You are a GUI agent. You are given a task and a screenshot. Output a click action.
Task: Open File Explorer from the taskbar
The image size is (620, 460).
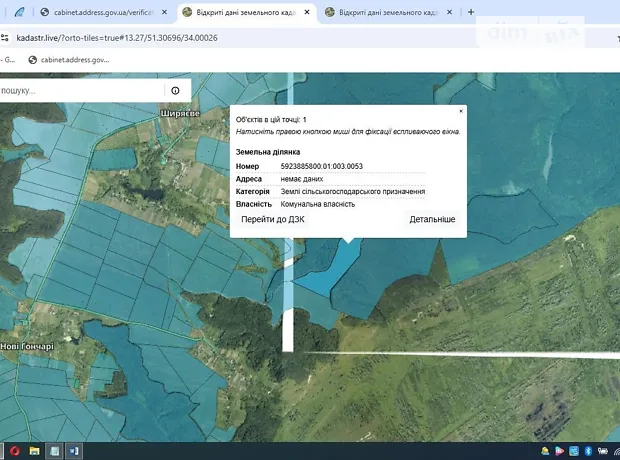[x=35, y=450]
